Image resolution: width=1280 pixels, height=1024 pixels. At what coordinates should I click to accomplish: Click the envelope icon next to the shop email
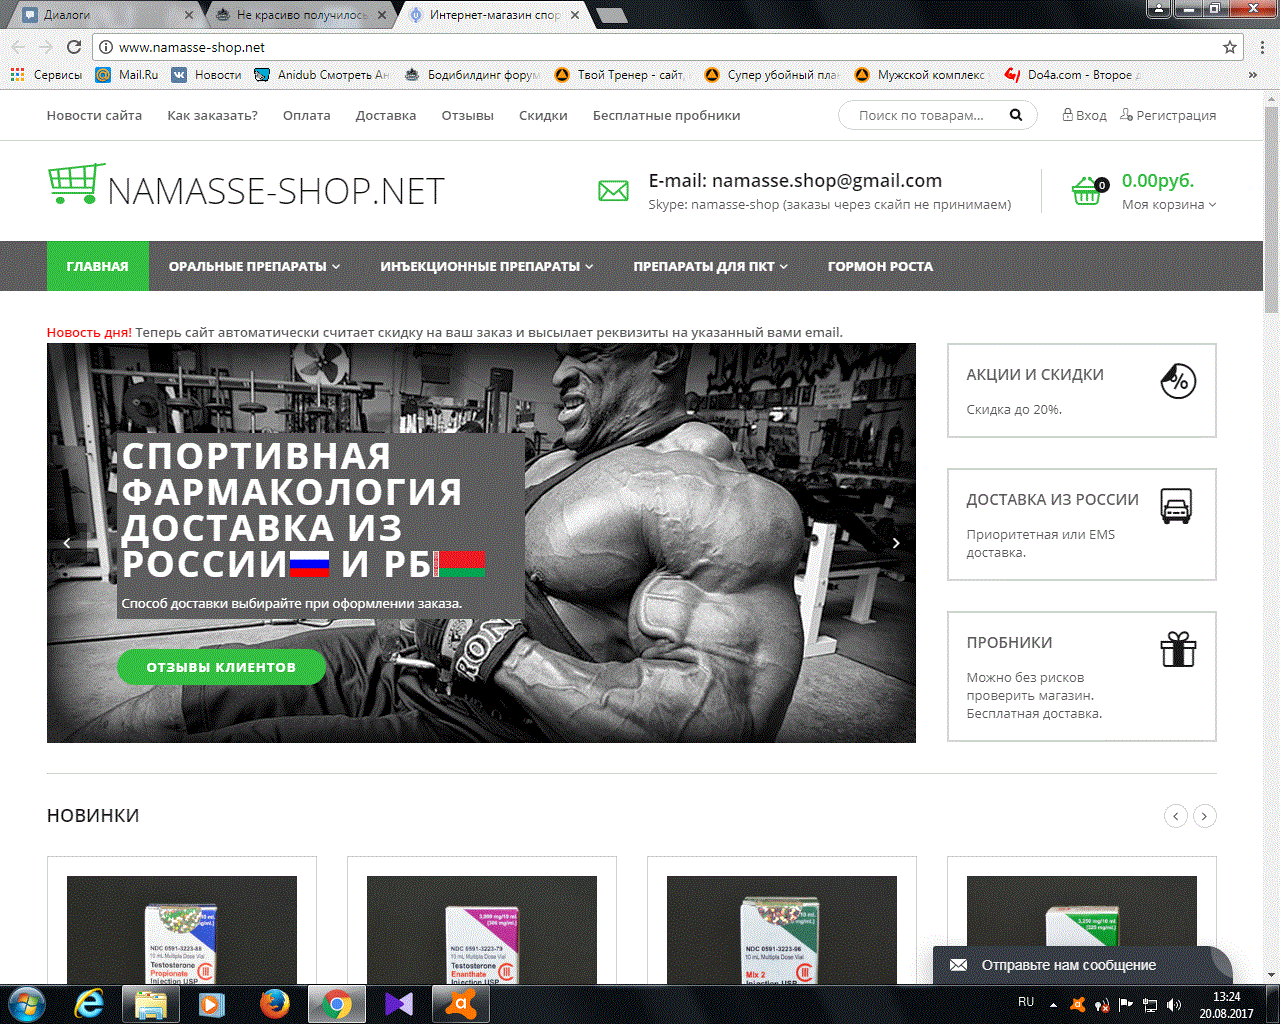(x=613, y=190)
